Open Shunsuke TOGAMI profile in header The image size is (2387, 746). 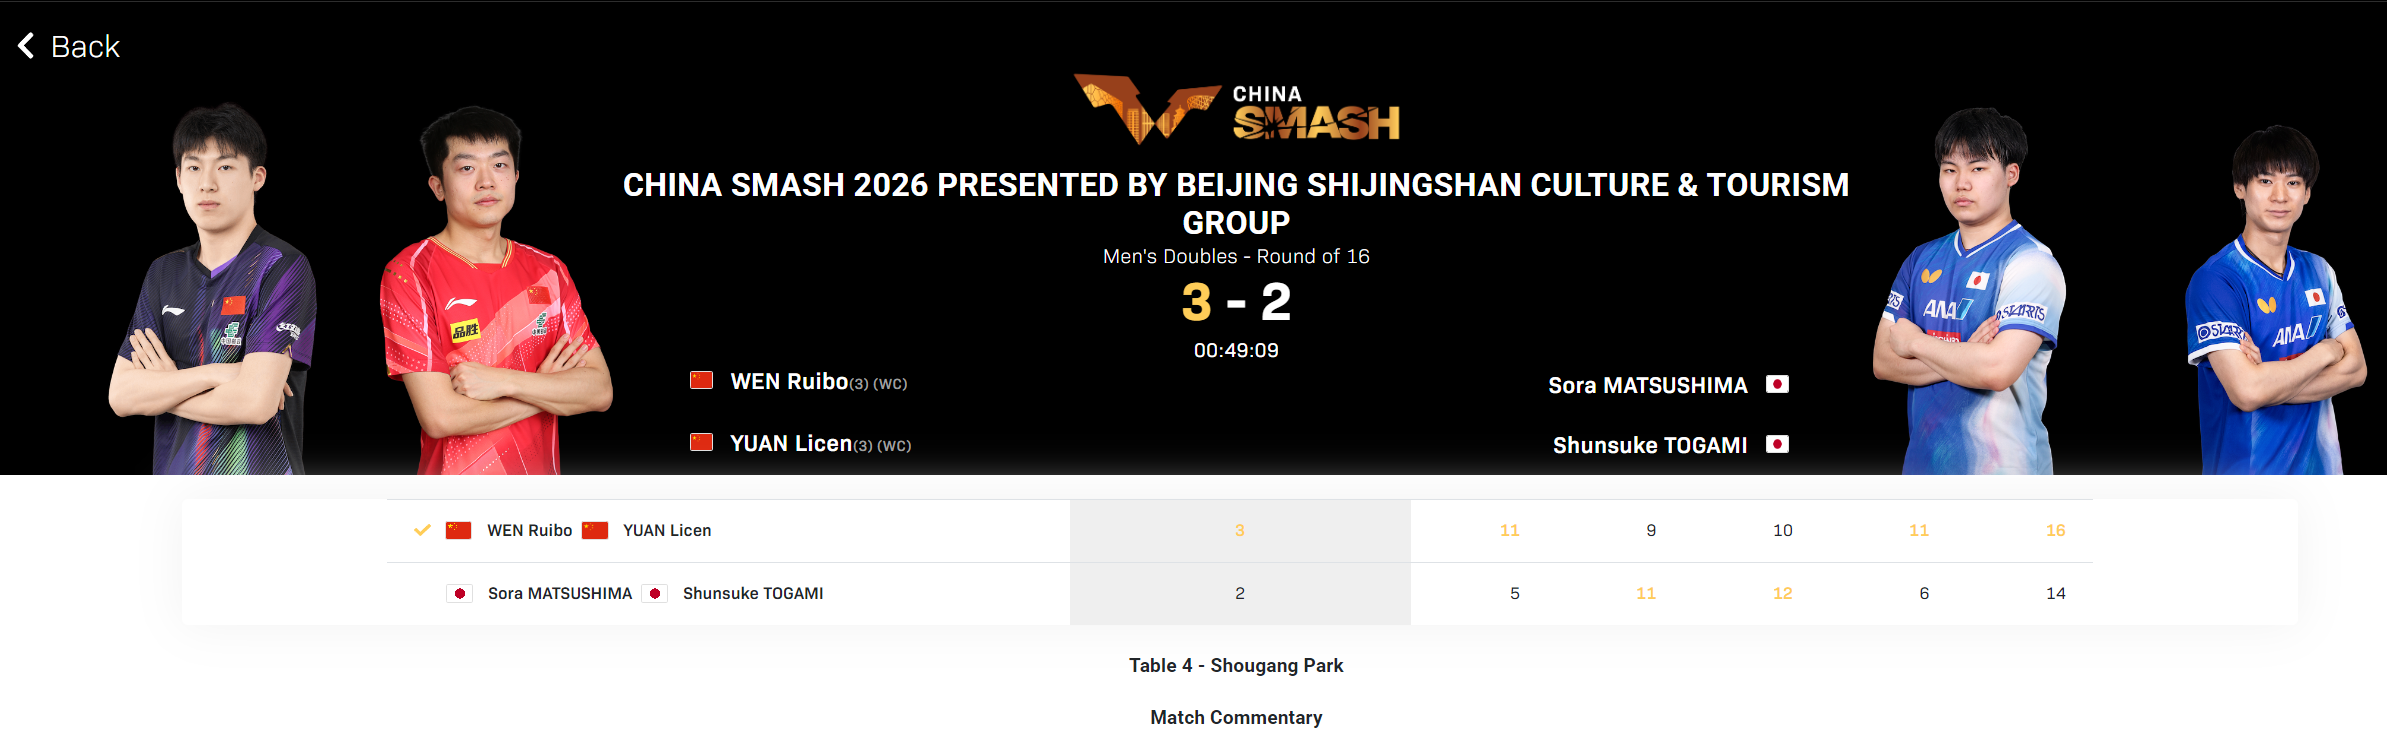click(1650, 446)
